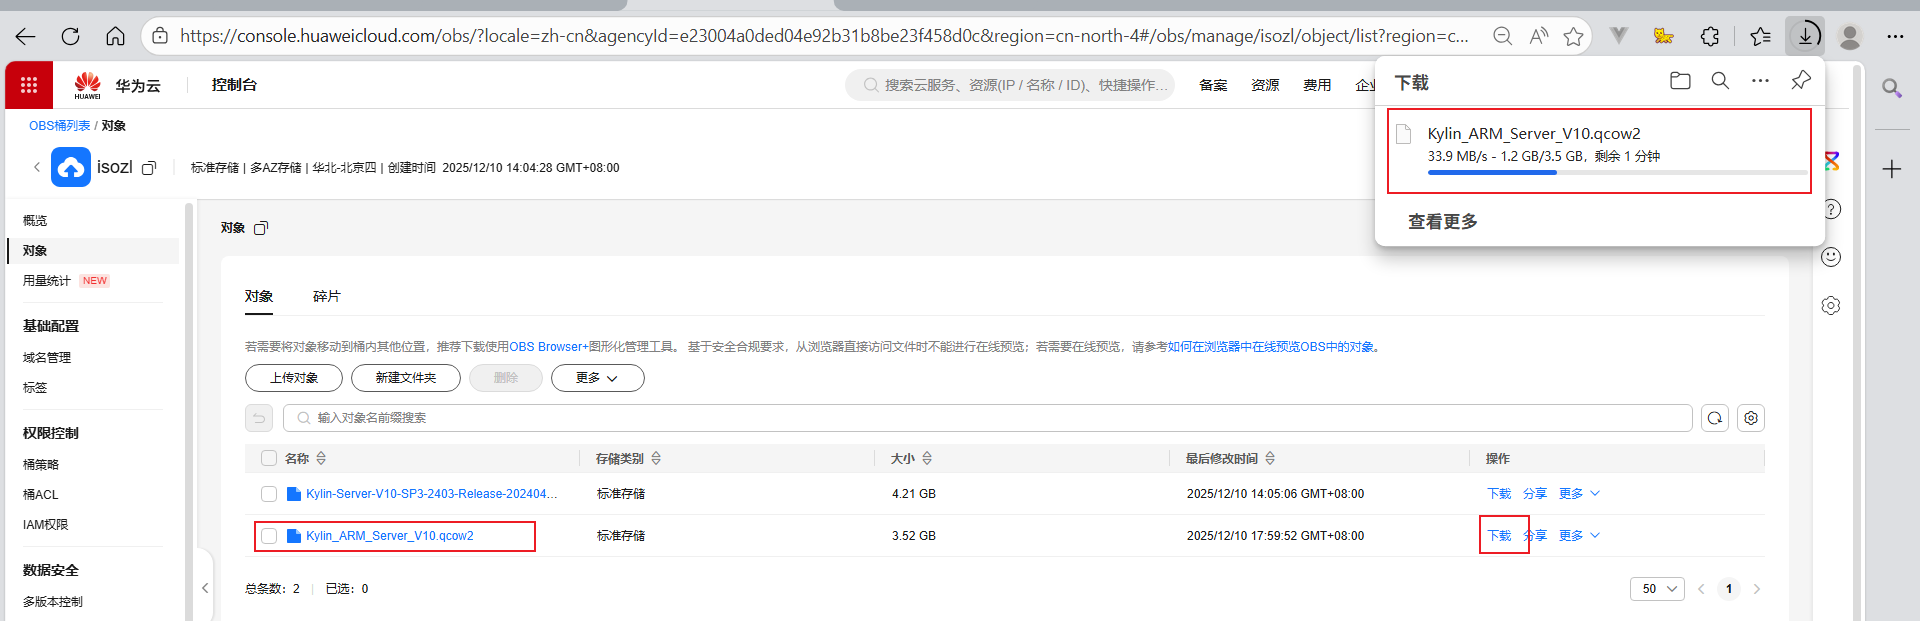Open downloads folder from the download panel
This screenshot has width=1920, height=621.
click(x=1680, y=81)
